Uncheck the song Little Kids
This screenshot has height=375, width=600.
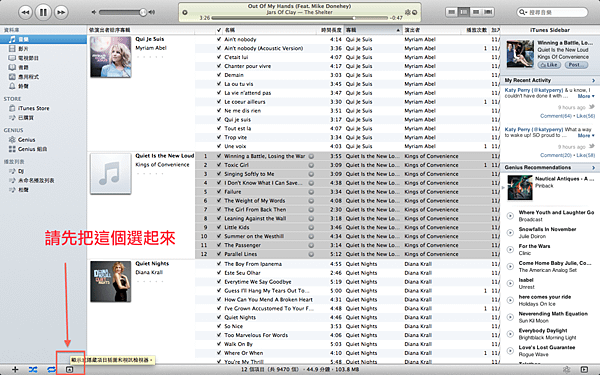tap(219, 227)
